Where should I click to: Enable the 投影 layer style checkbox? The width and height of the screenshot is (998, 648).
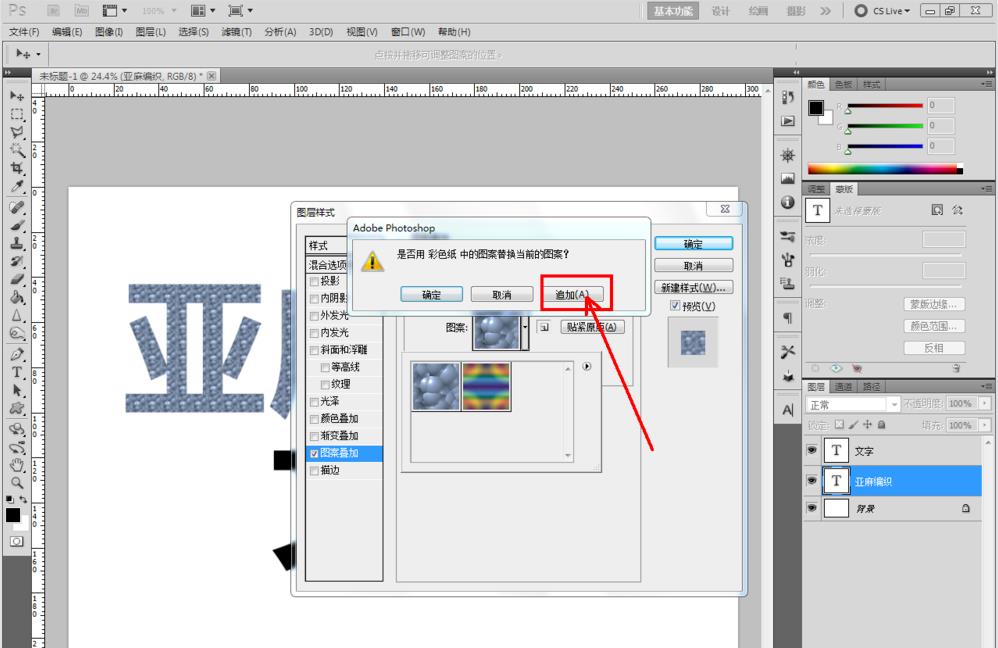(x=314, y=281)
